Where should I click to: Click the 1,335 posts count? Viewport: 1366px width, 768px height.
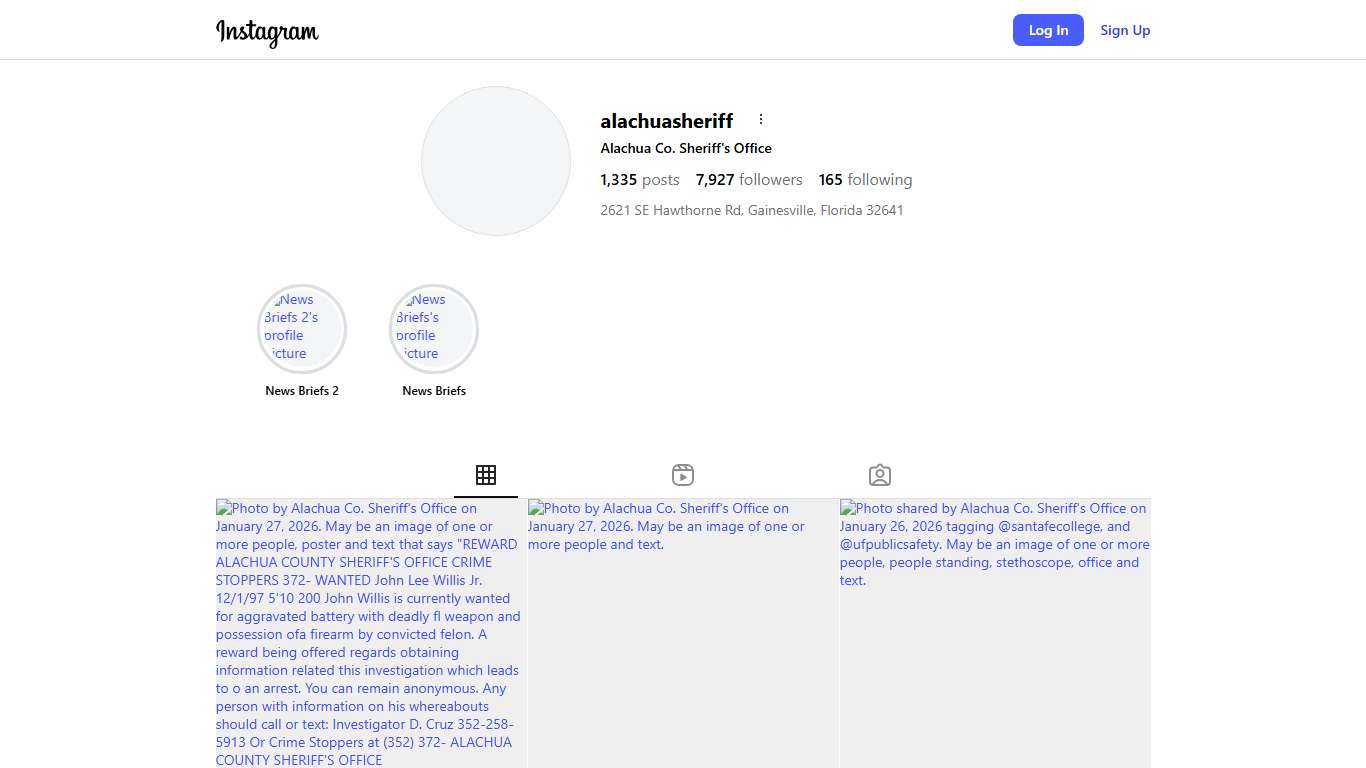click(x=640, y=180)
